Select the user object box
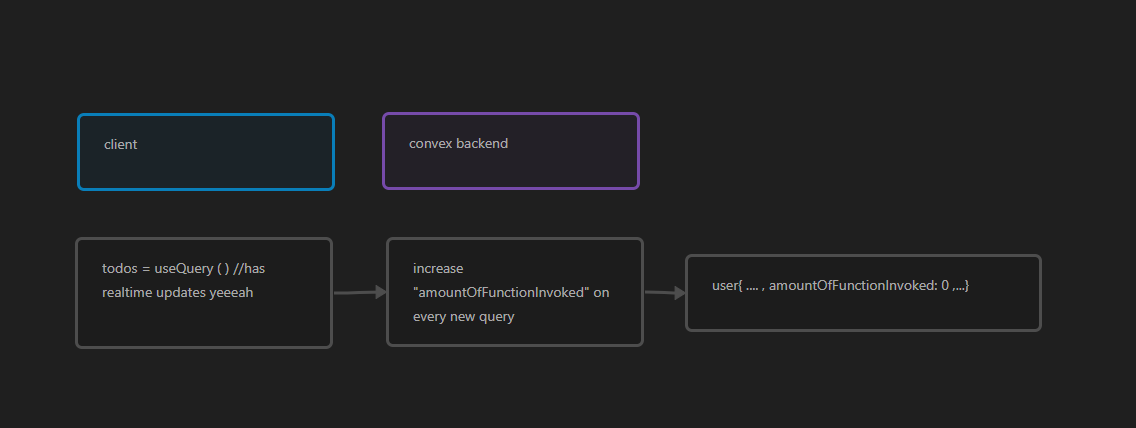This screenshot has height=428, width=1136. click(x=864, y=293)
